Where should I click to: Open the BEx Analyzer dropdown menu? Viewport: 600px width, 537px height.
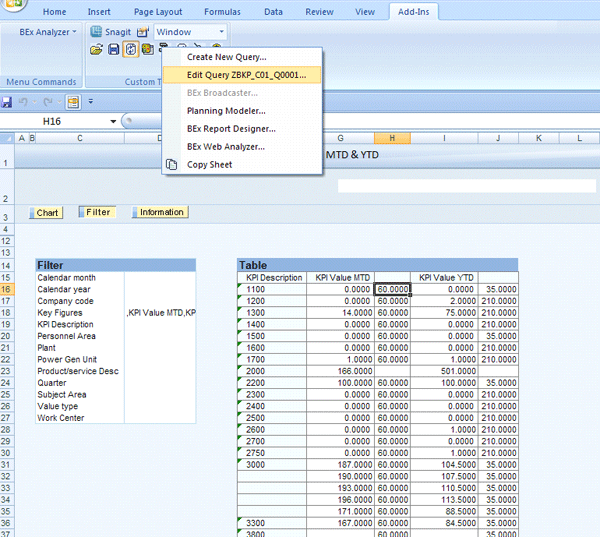(x=47, y=32)
